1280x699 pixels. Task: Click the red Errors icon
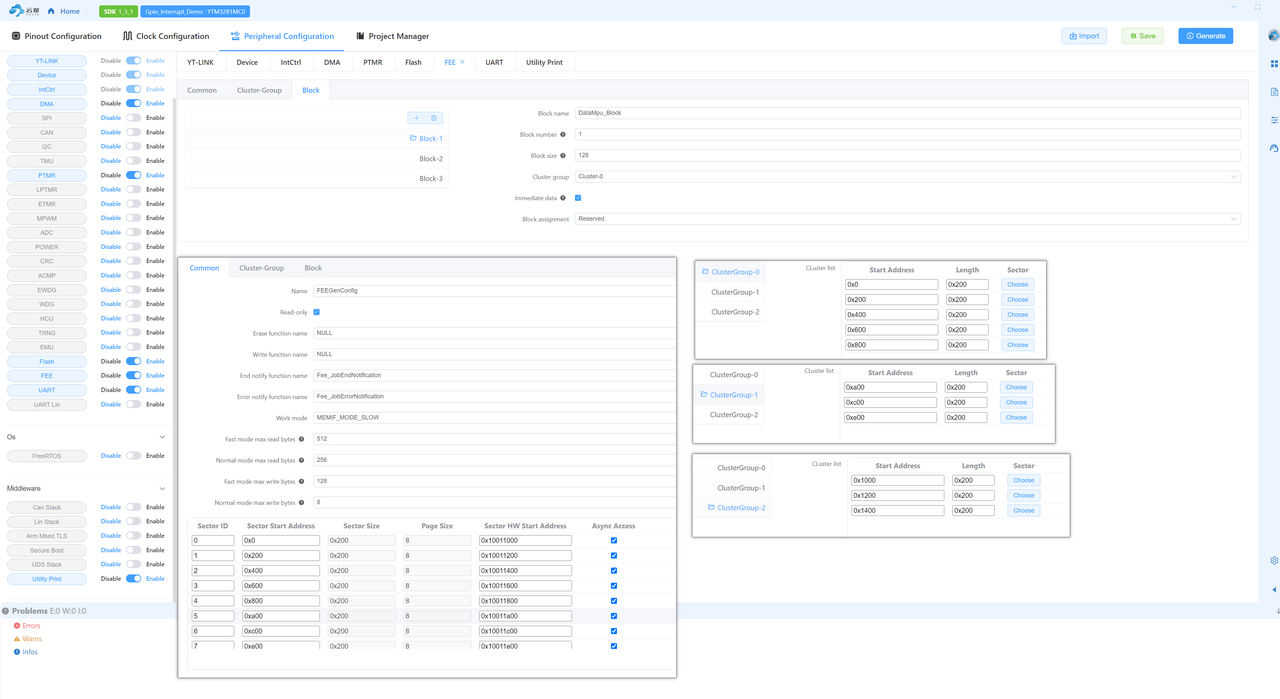(x=17, y=626)
